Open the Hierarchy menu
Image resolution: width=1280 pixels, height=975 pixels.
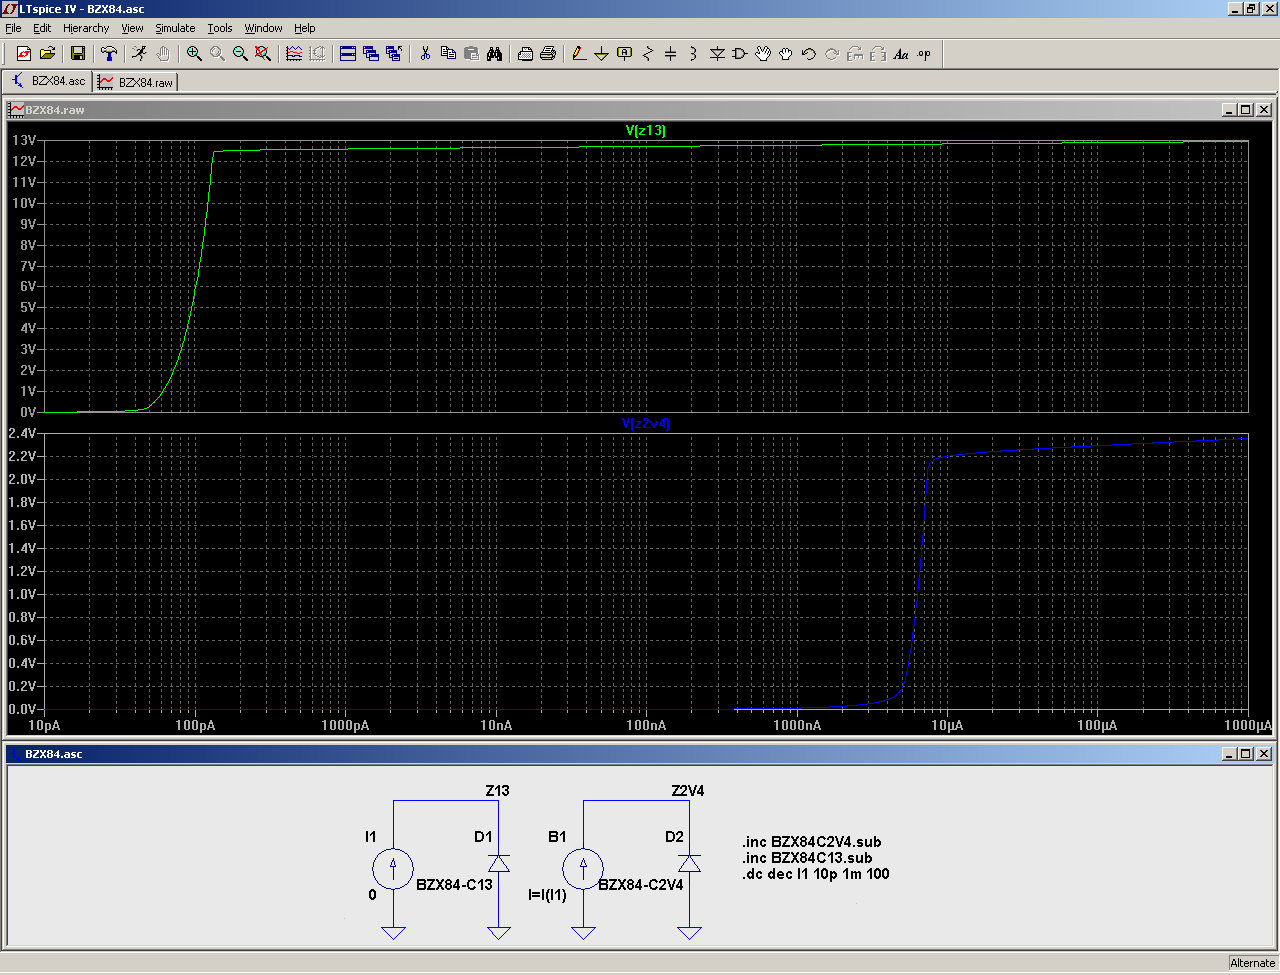coord(86,28)
